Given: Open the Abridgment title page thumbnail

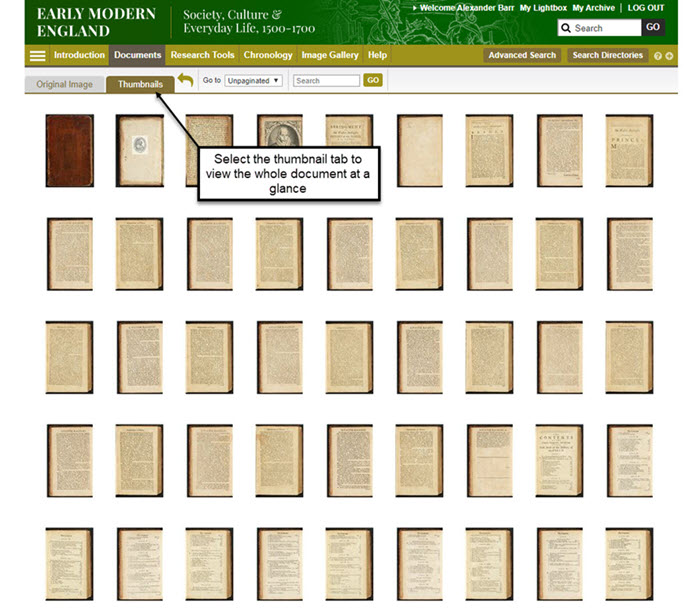Looking at the screenshot, I should pyautogui.click(x=349, y=130).
